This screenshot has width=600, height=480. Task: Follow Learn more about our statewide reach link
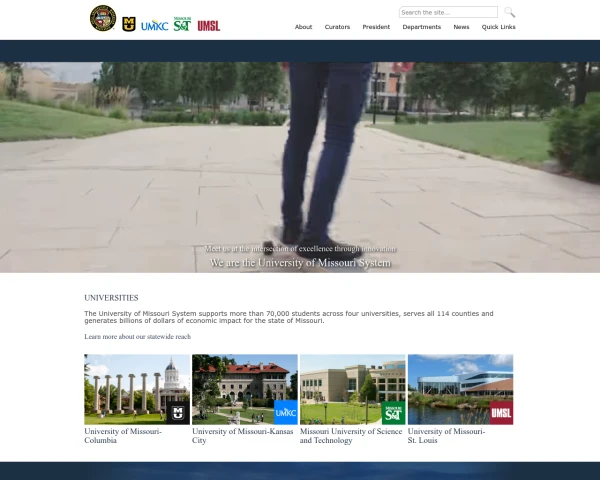[x=137, y=336]
